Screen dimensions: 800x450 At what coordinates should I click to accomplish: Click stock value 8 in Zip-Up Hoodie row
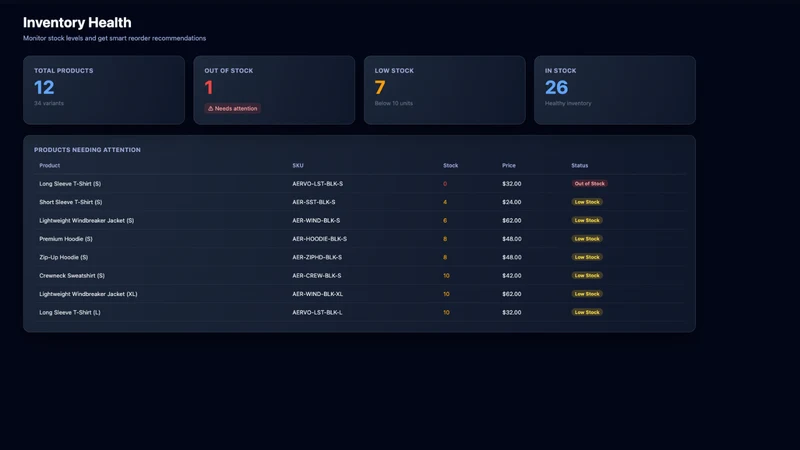tap(445, 257)
